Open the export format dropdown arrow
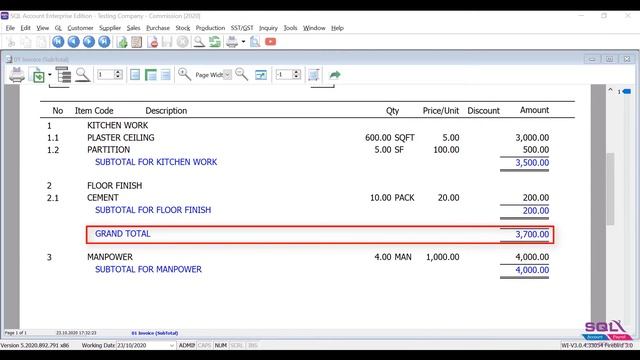Screen dimensions: 640x360 50,75
